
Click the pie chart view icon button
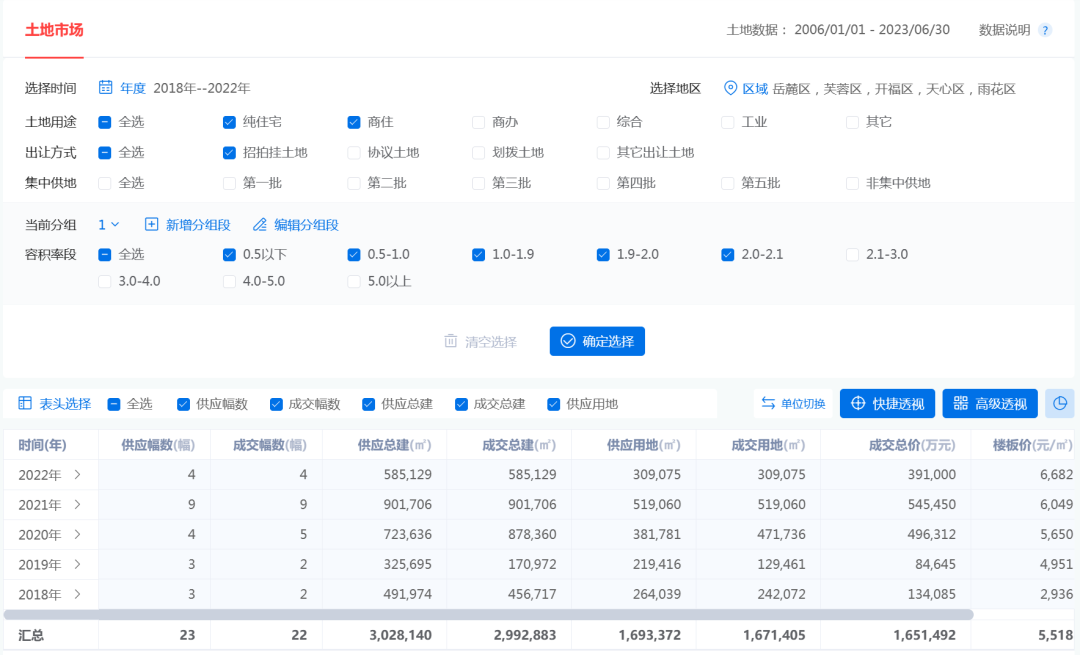[x=1059, y=404]
